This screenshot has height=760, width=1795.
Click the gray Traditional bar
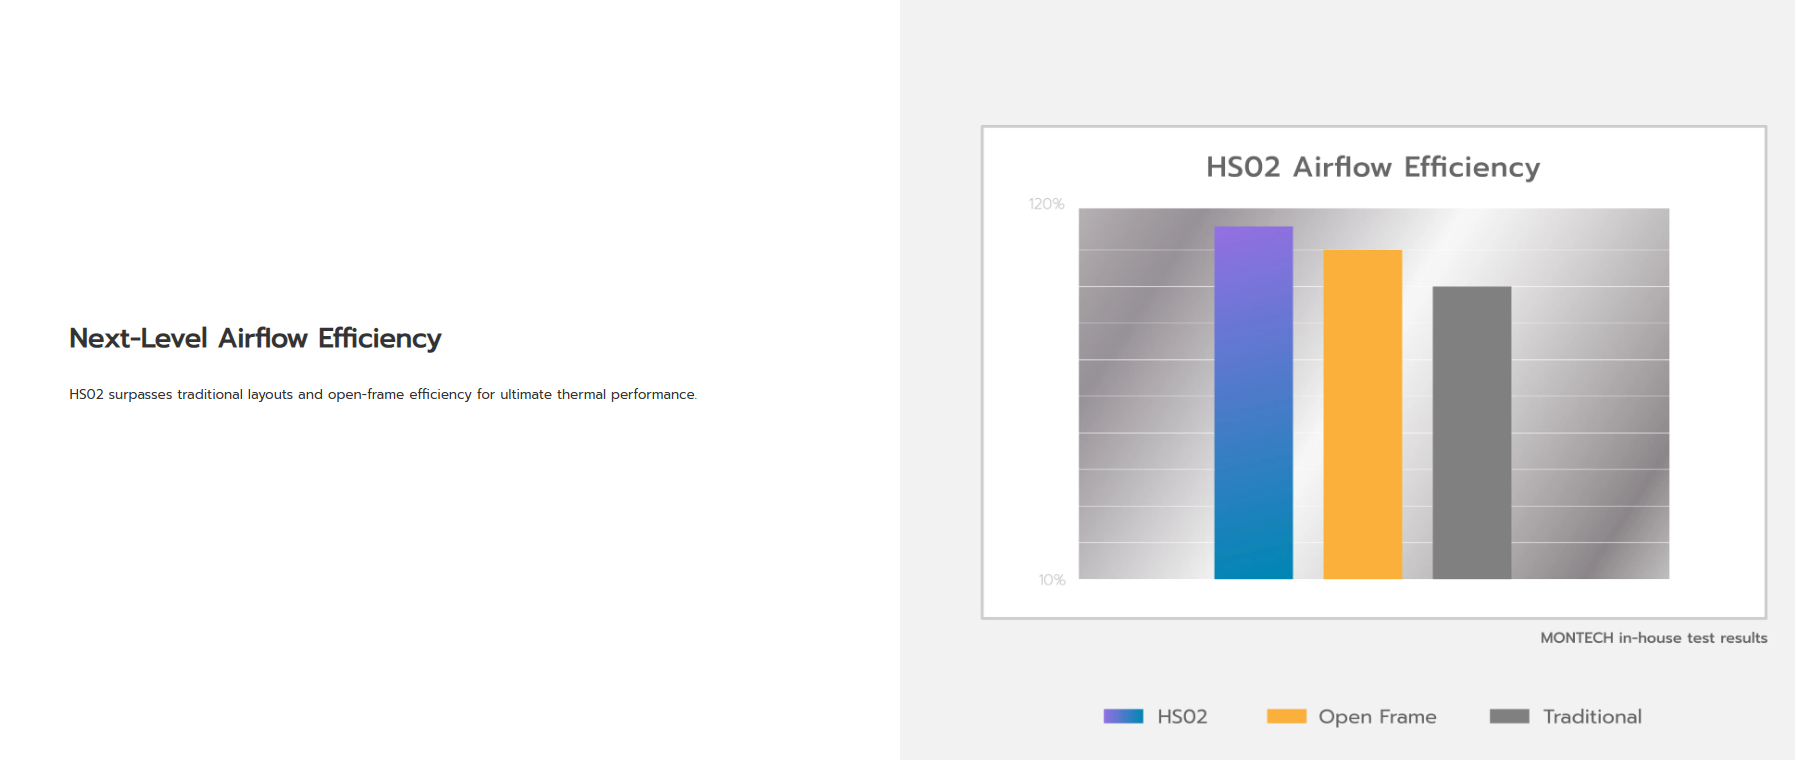pos(1471,433)
